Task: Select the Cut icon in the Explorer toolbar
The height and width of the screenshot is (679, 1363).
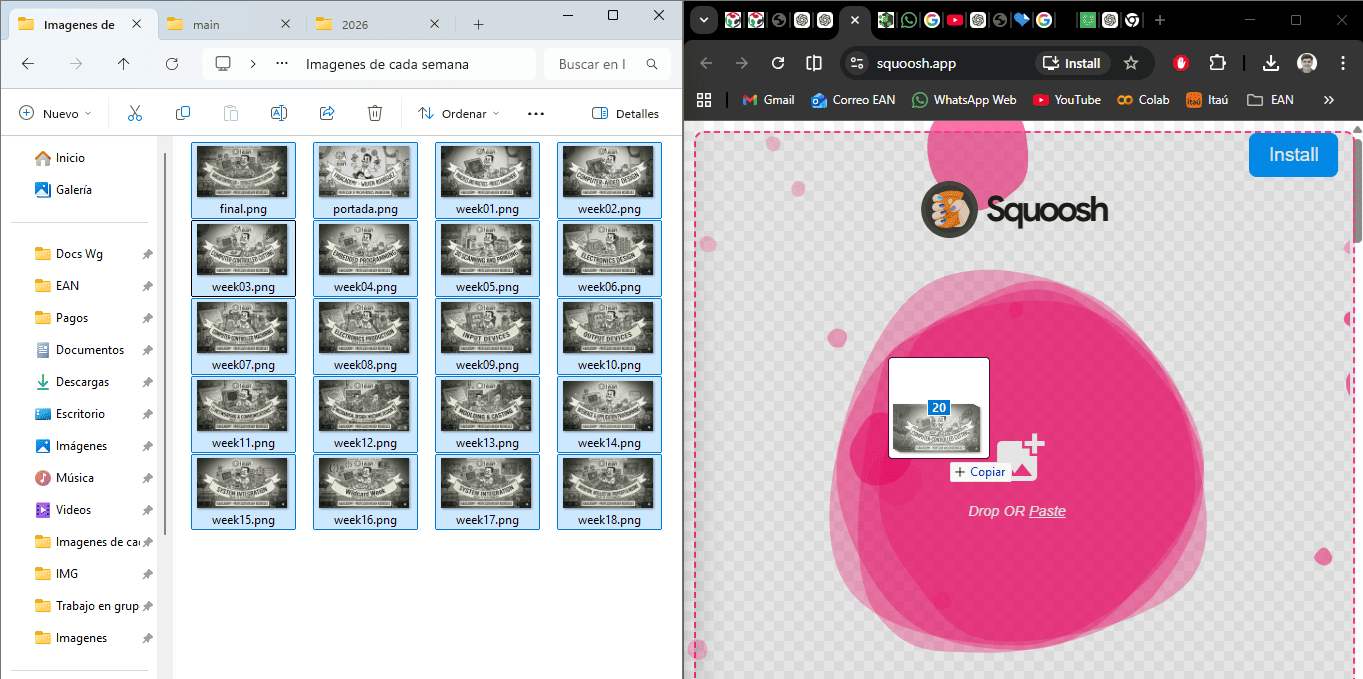Action: tap(135, 113)
